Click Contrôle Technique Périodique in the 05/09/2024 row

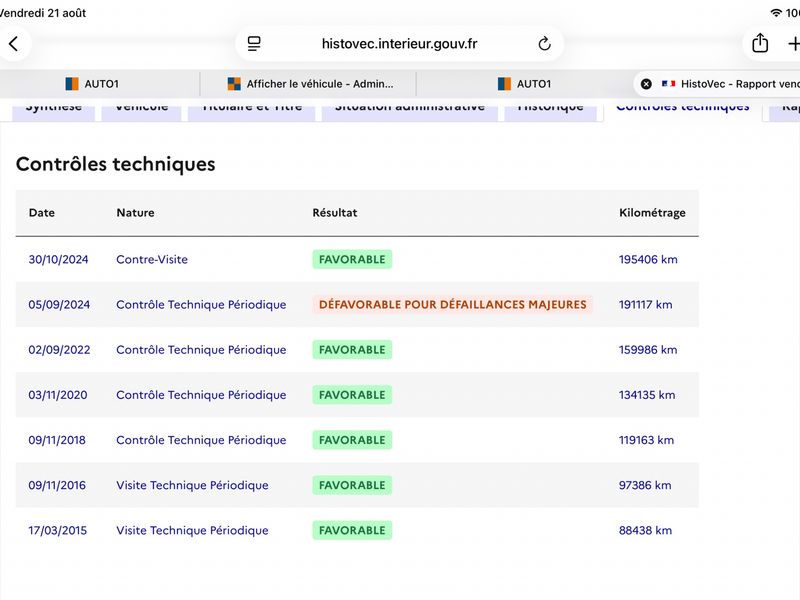coord(201,305)
